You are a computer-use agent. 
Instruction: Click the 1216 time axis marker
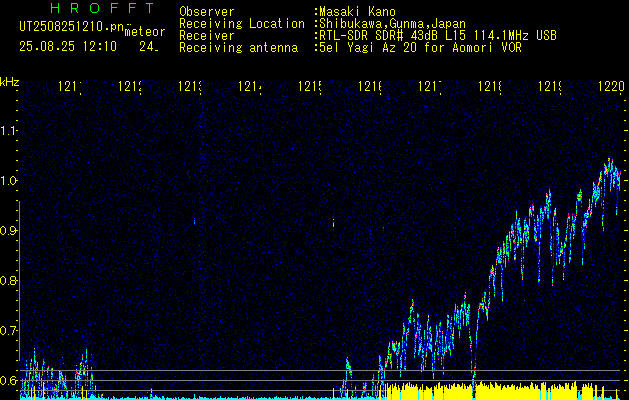coord(370,86)
